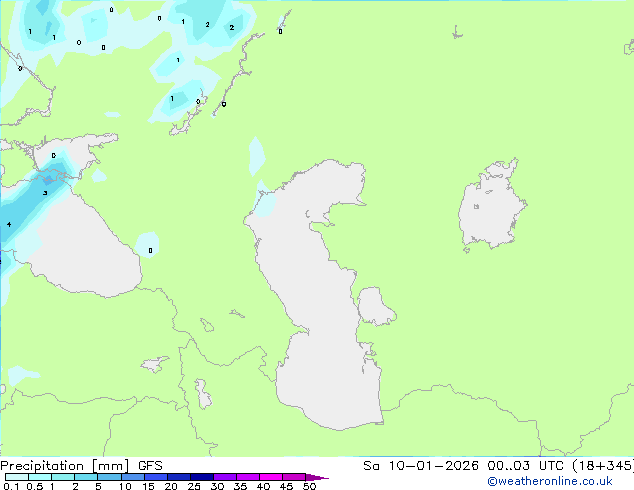Image resolution: width=634 pixels, height=490 pixels.
Task: Pick the 30–35 mm legend color swatch
Action: pyautogui.click(x=225, y=477)
